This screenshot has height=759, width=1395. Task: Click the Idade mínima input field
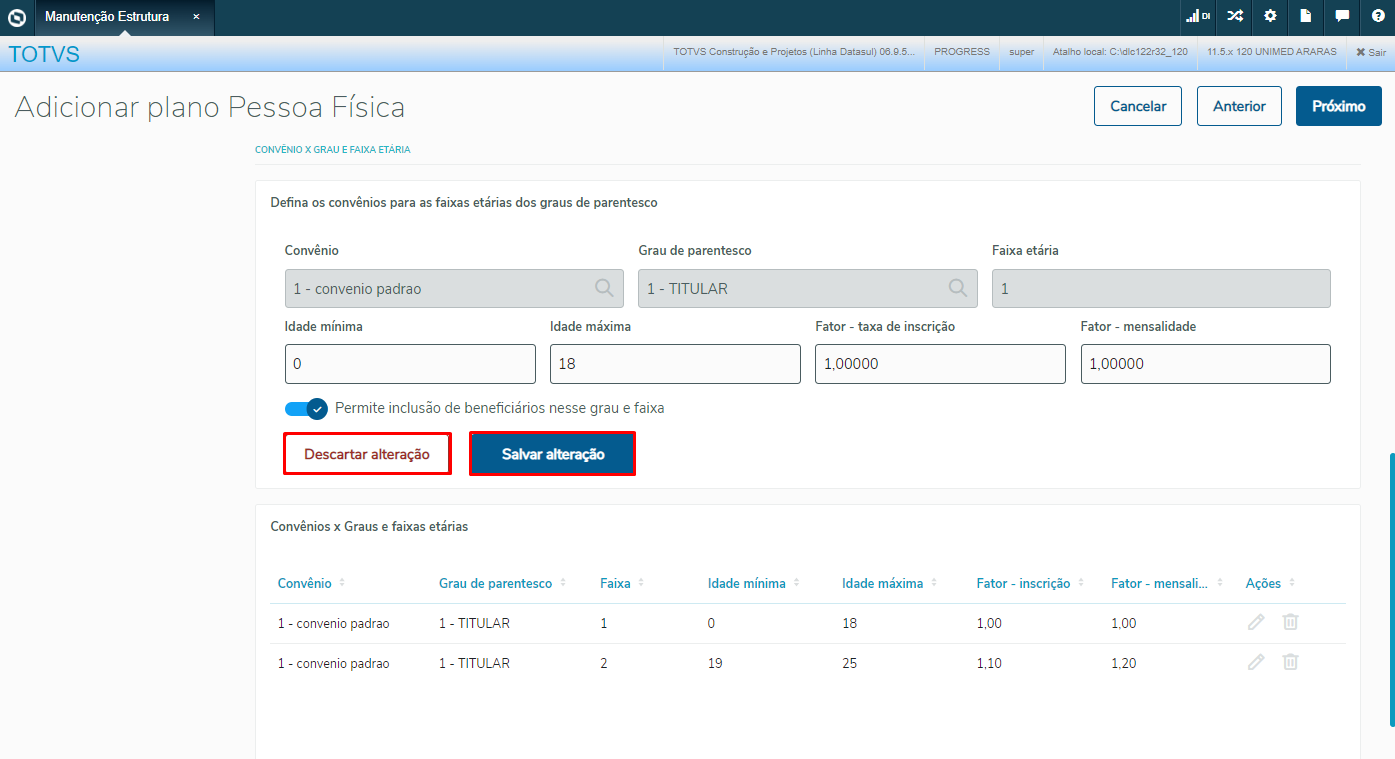pos(410,364)
